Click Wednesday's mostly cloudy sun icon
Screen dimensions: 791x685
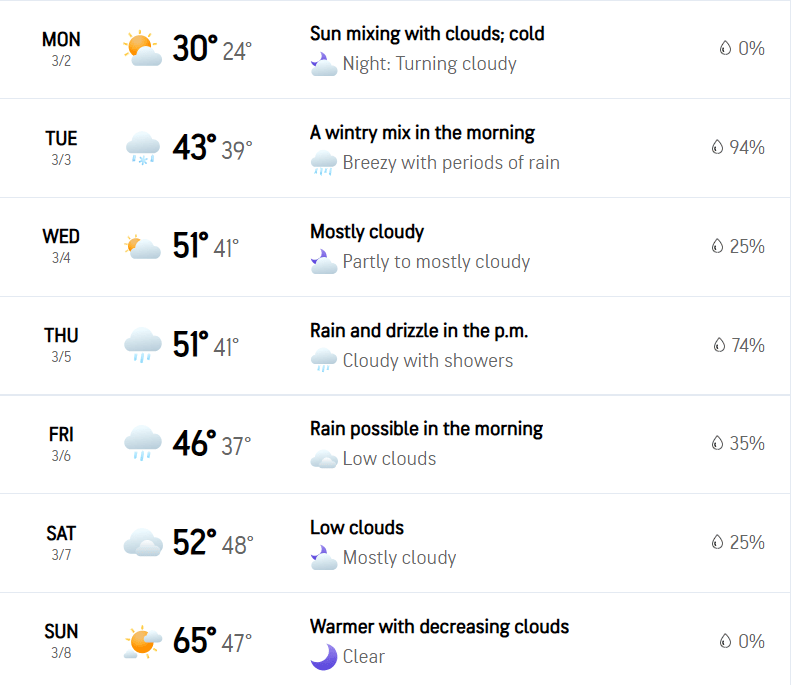(143, 247)
